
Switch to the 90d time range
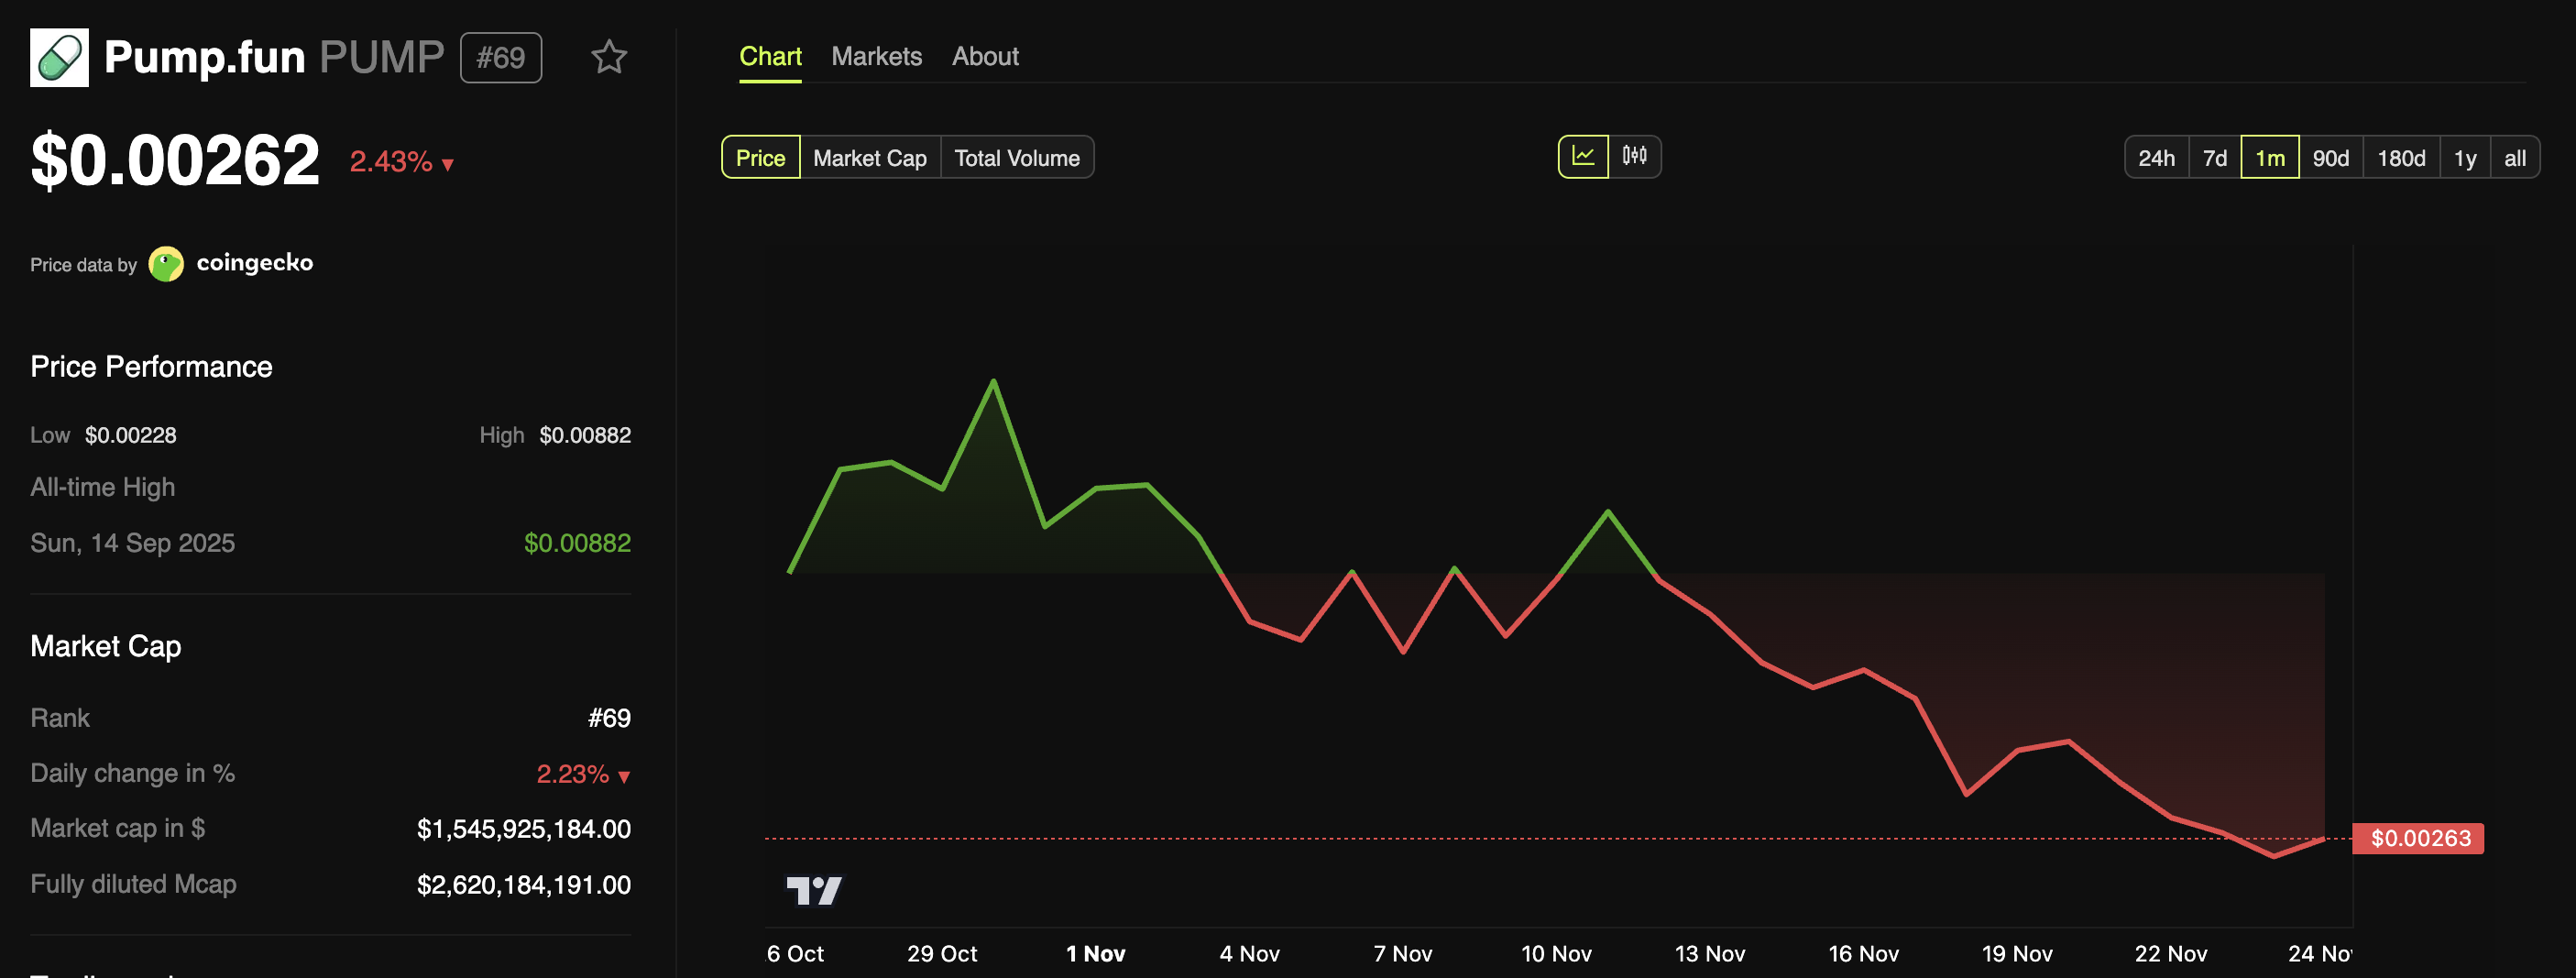2331,157
